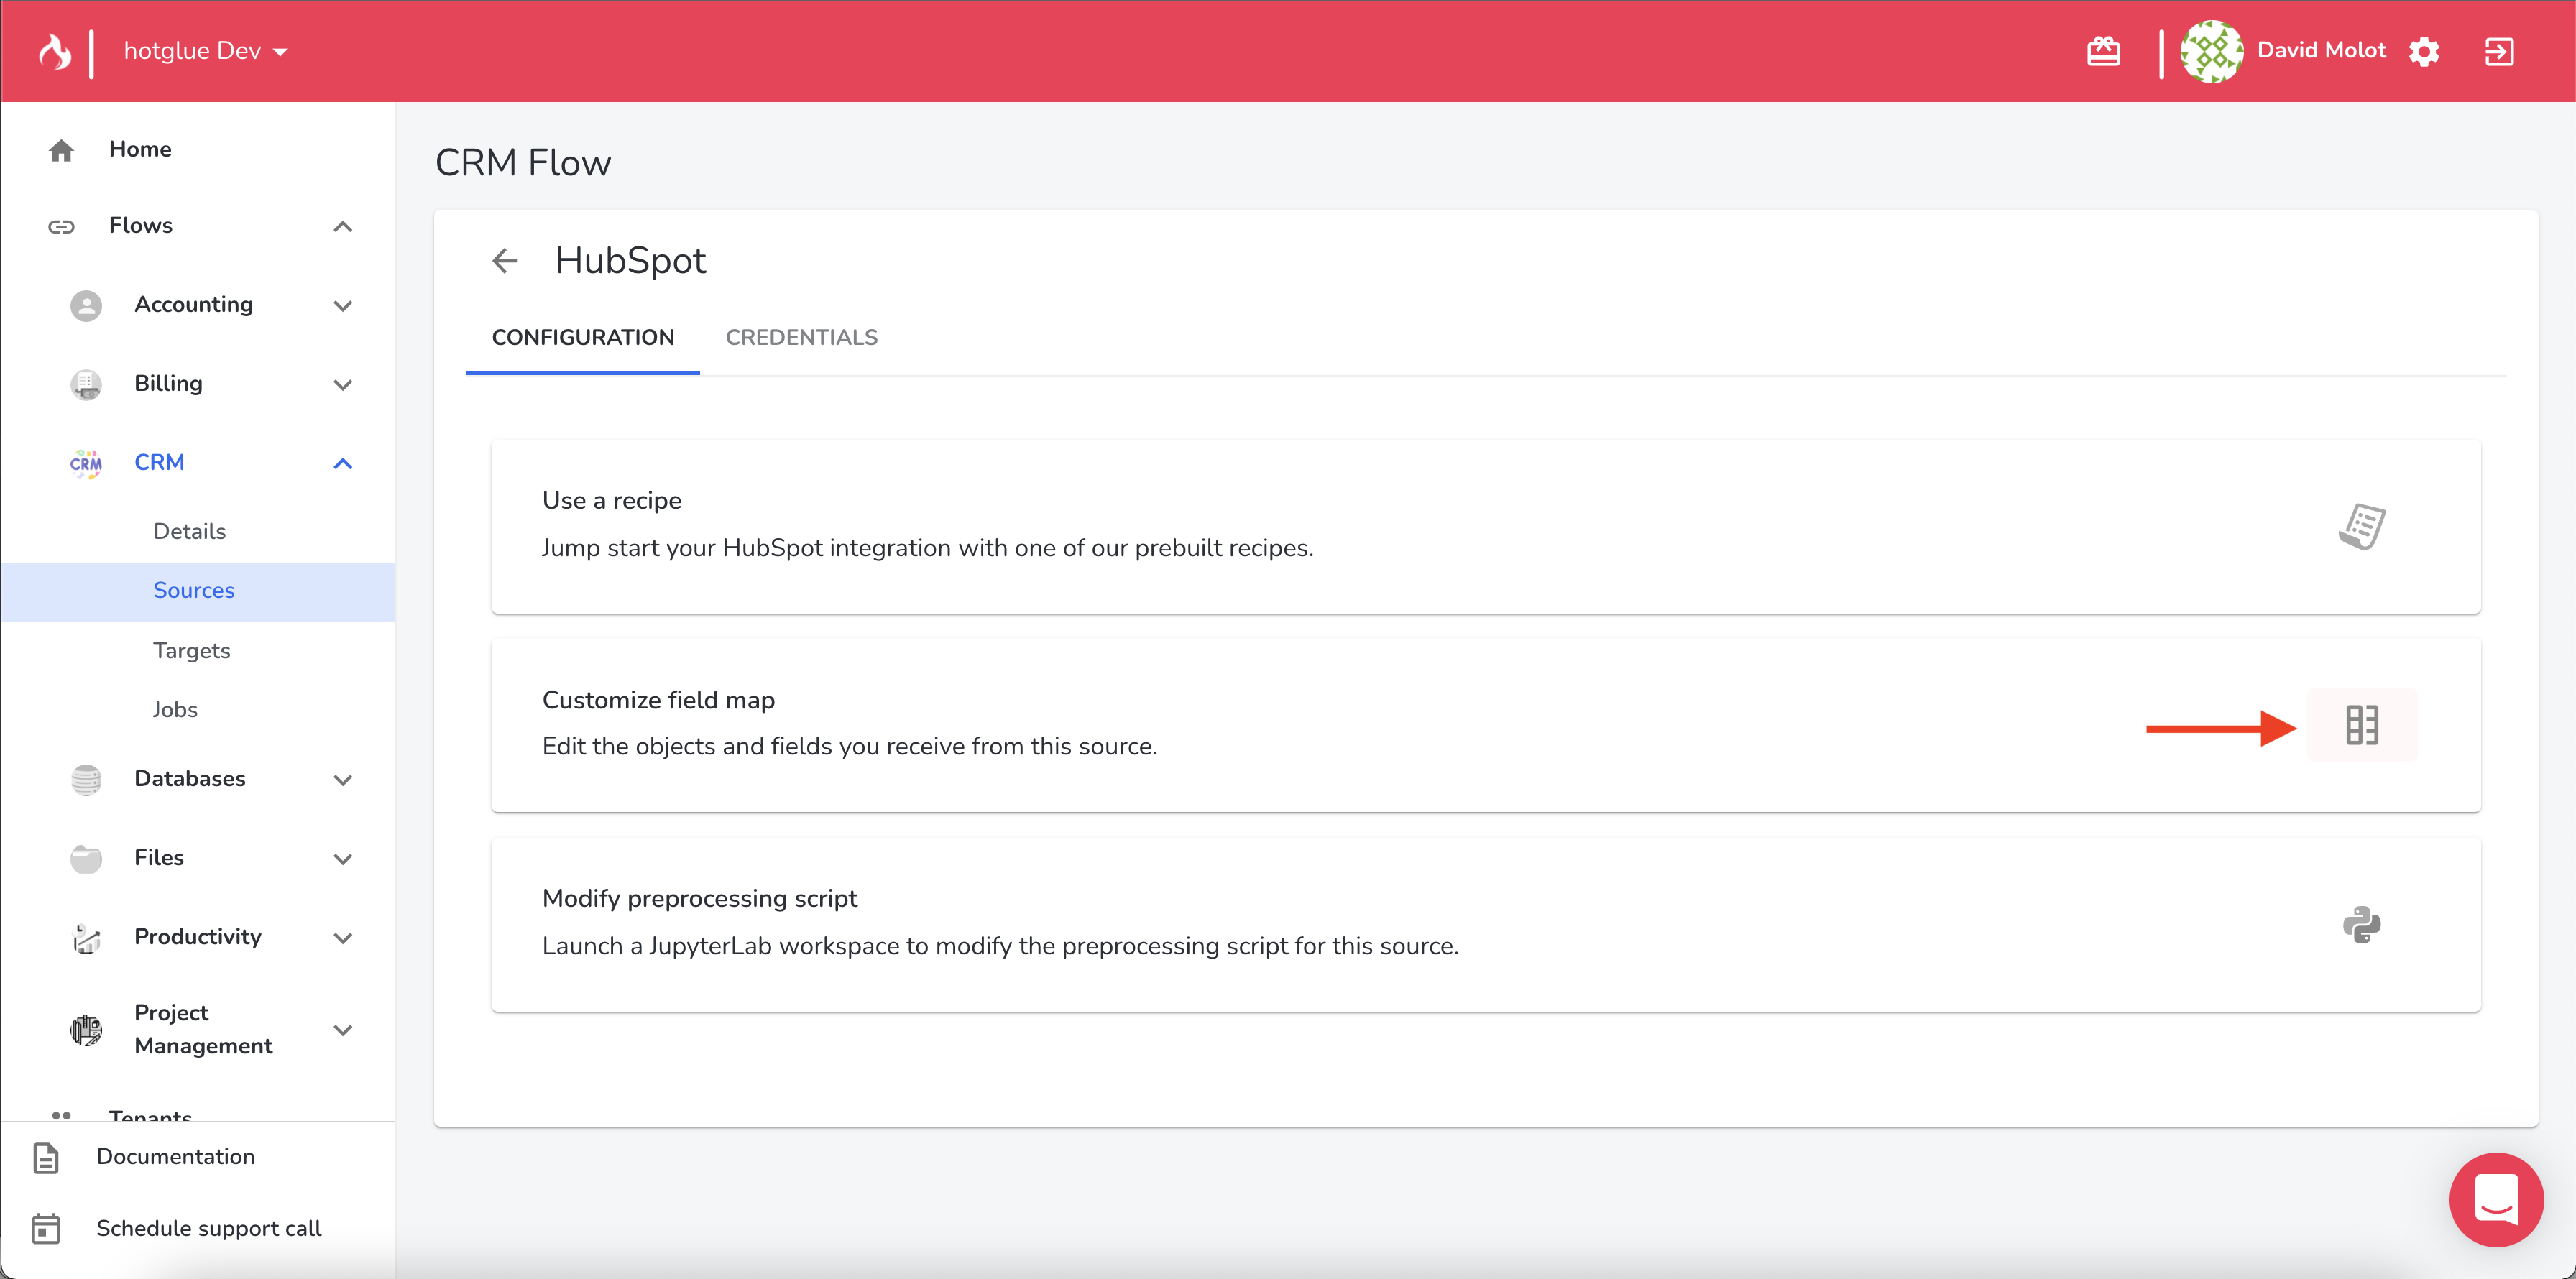Click the Project Management flow icon
Image resolution: width=2576 pixels, height=1279 pixels.
pyautogui.click(x=86, y=1029)
